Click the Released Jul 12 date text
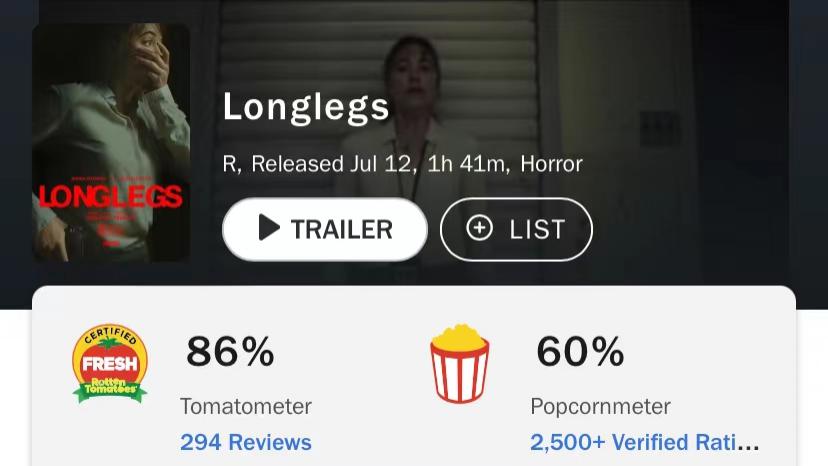 332,164
